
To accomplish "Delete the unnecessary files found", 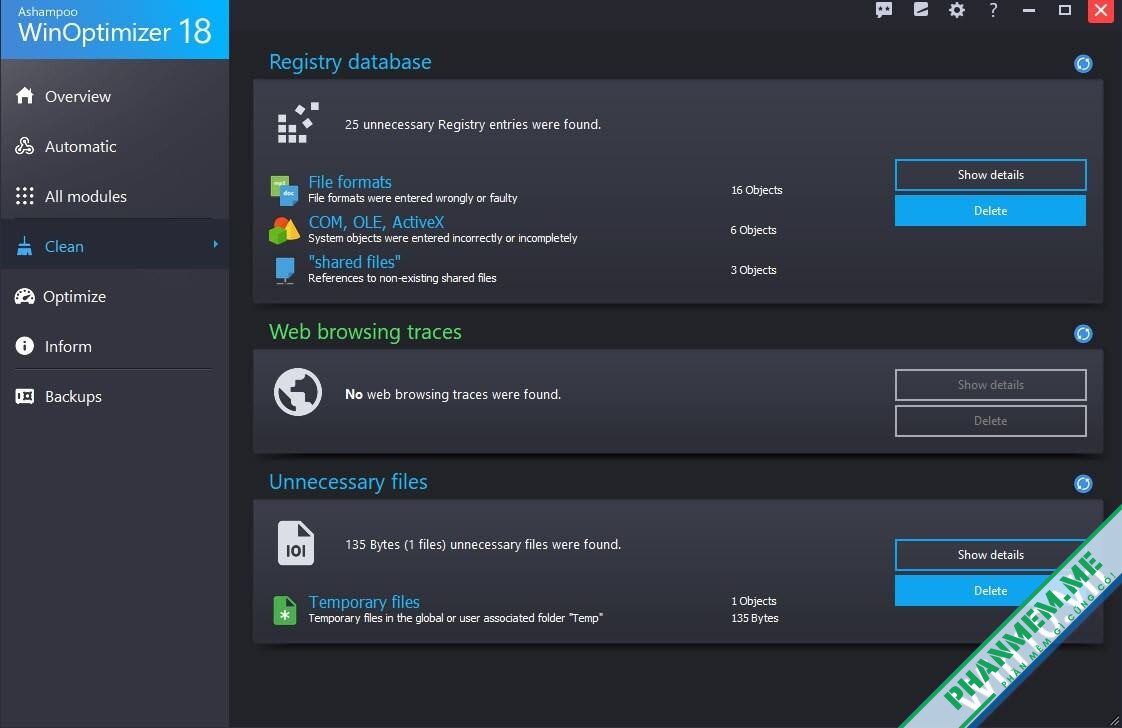I will 990,591.
